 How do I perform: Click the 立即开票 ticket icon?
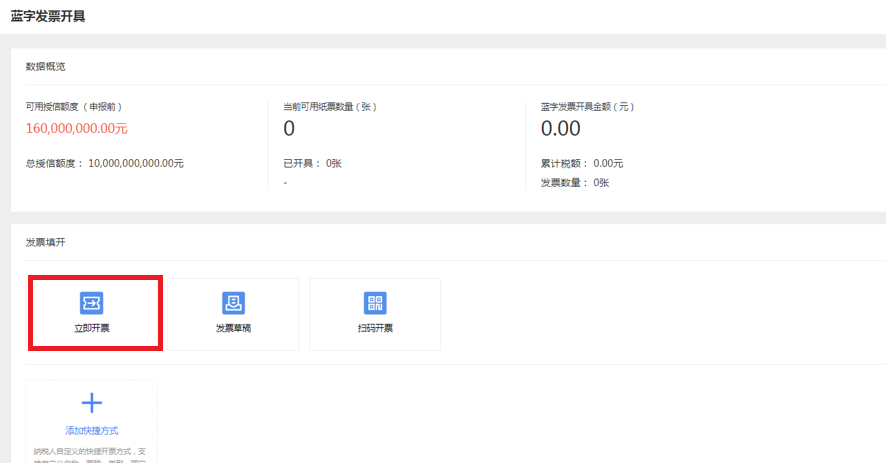92,303
